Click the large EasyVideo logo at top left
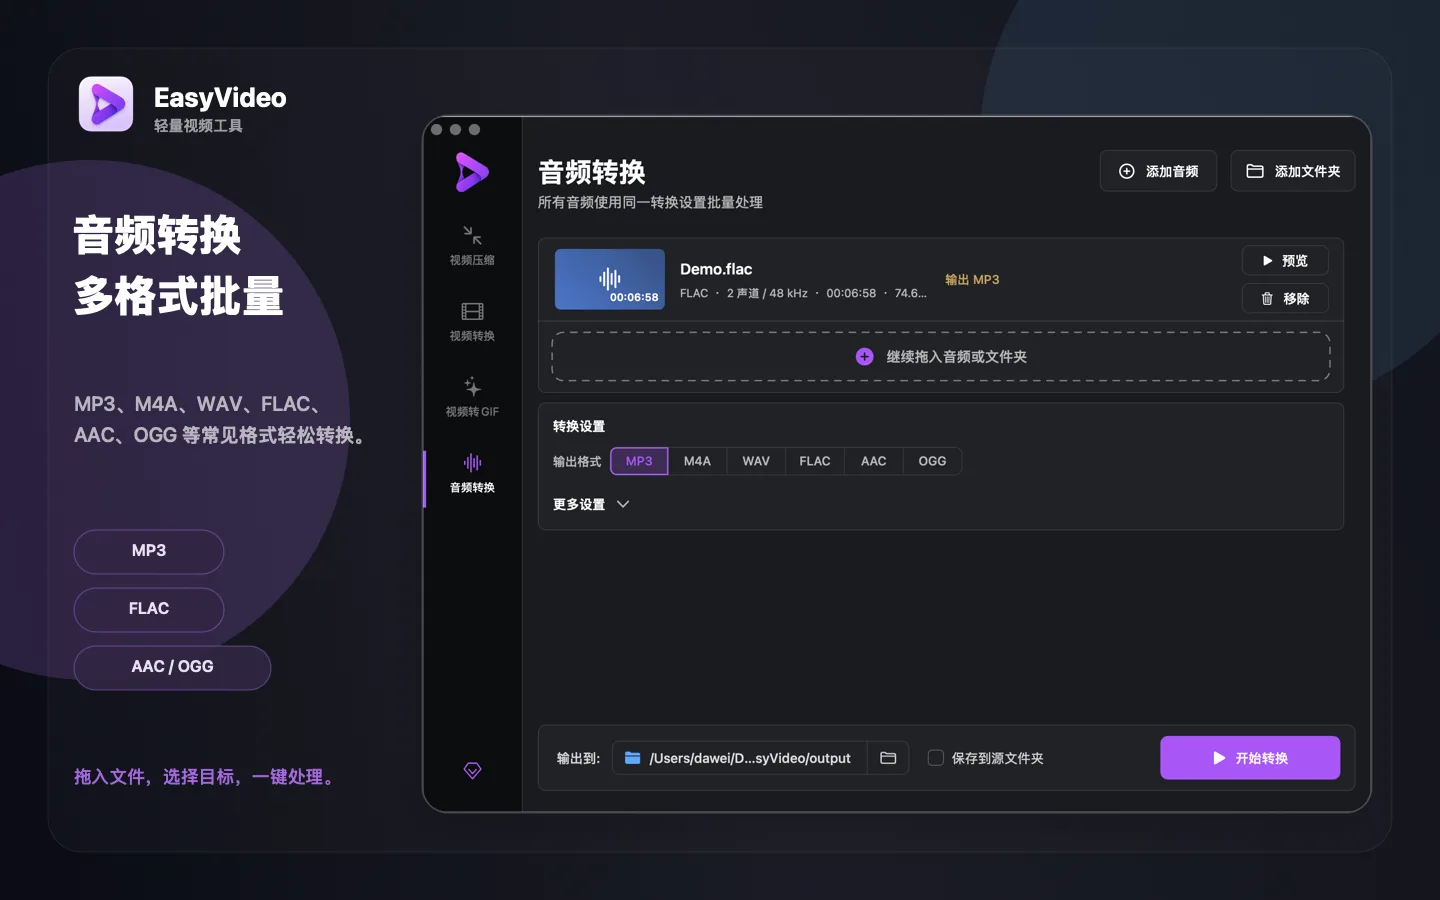 pyautogui.click(x=106, y=104)
